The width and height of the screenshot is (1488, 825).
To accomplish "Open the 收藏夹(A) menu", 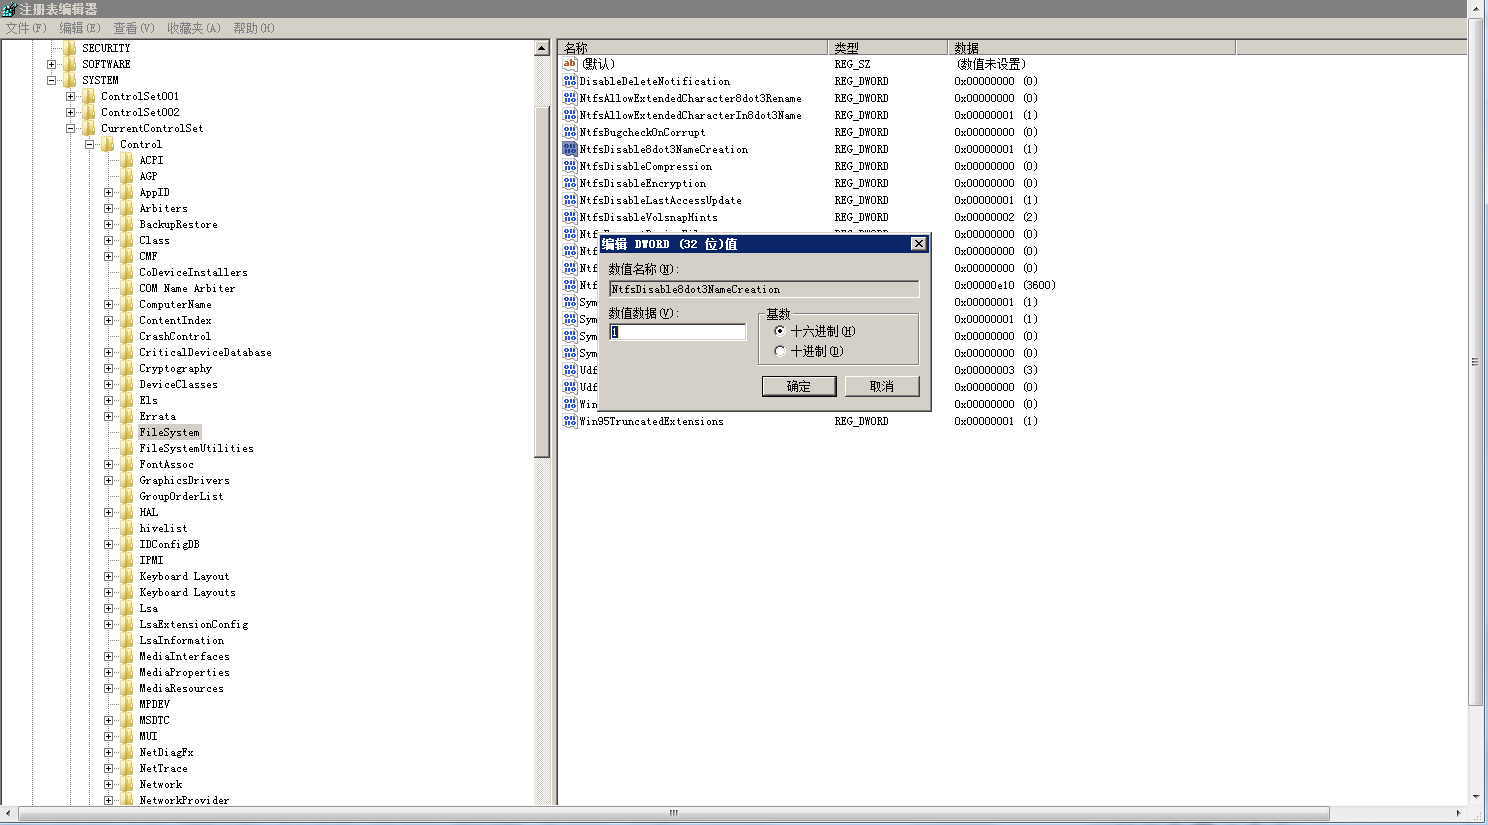I will (x=194, y=28).
